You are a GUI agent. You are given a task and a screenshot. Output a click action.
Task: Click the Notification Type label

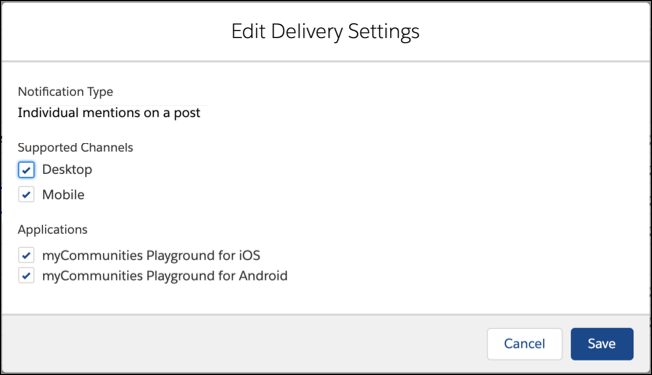[x=65, y=91]
